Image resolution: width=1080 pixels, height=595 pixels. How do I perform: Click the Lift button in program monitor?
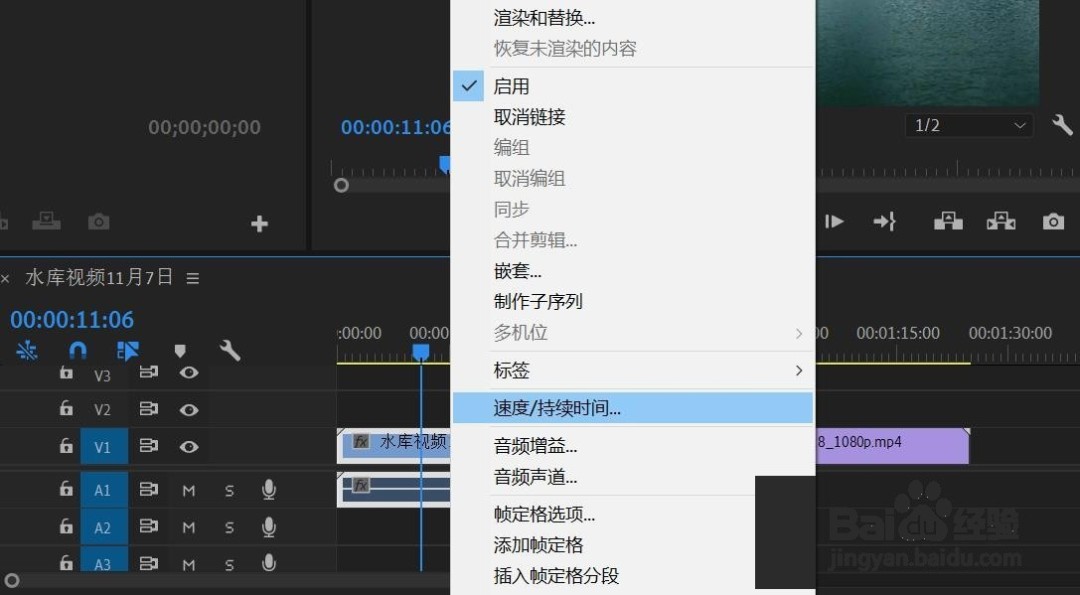click(948, 221)
